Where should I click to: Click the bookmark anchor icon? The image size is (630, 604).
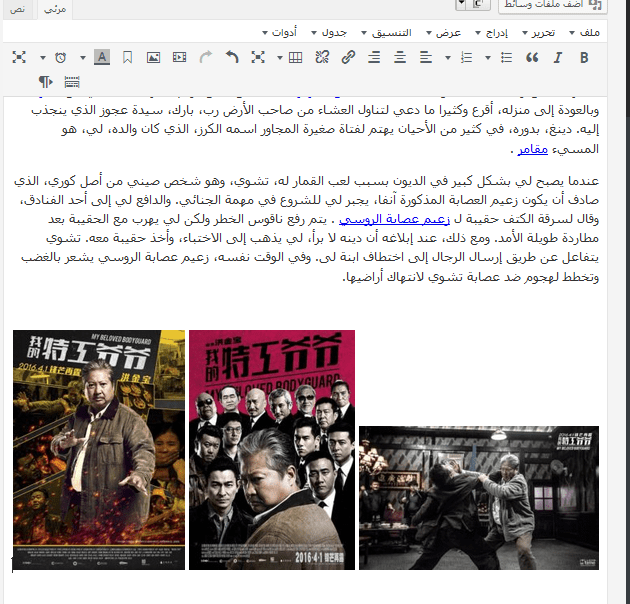pos(127,57)
